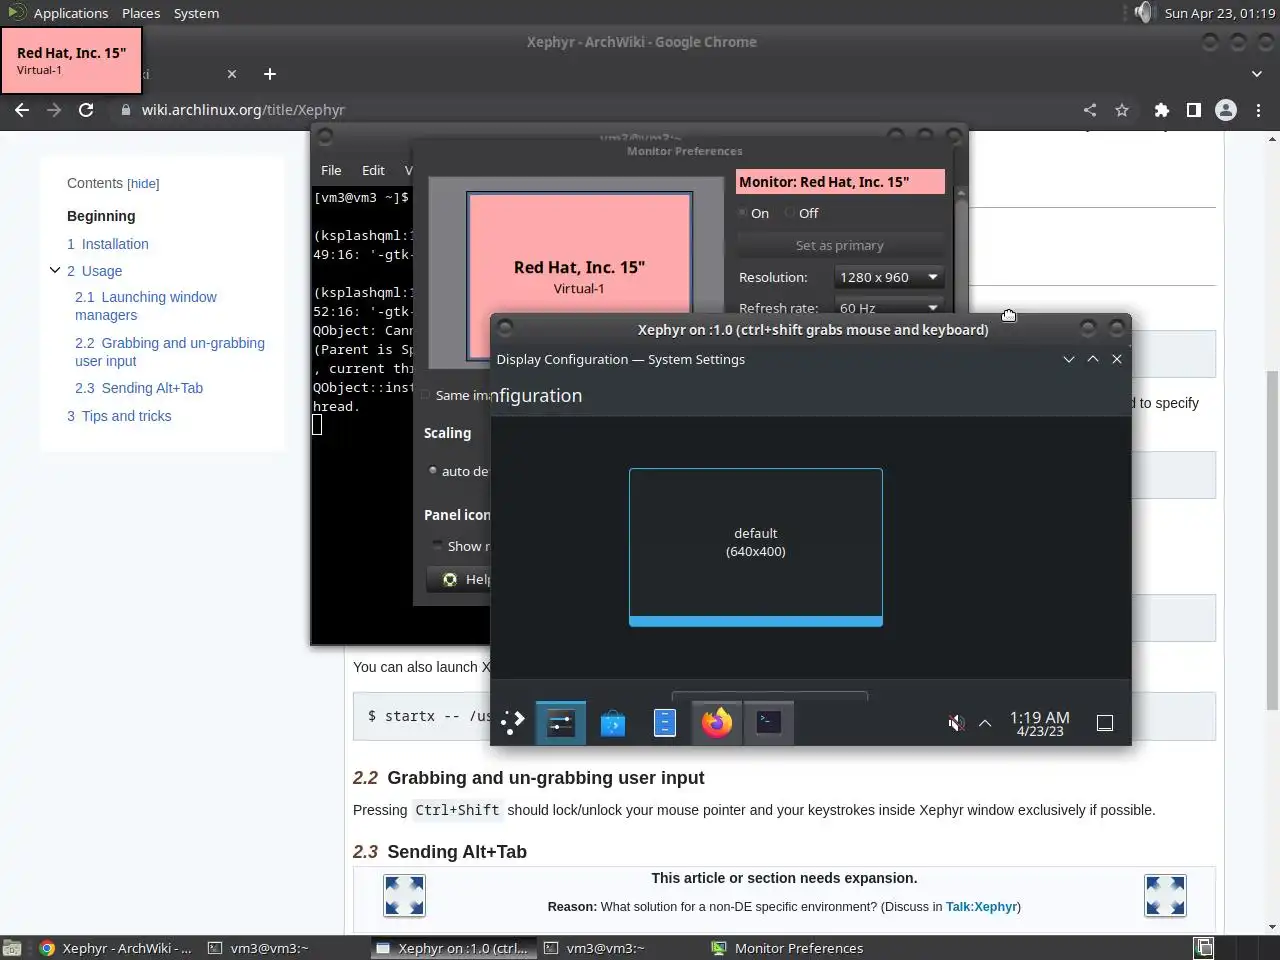Expand the hidden system tray icons arrow
This screenshot has height=960, width=1280.
985,723
